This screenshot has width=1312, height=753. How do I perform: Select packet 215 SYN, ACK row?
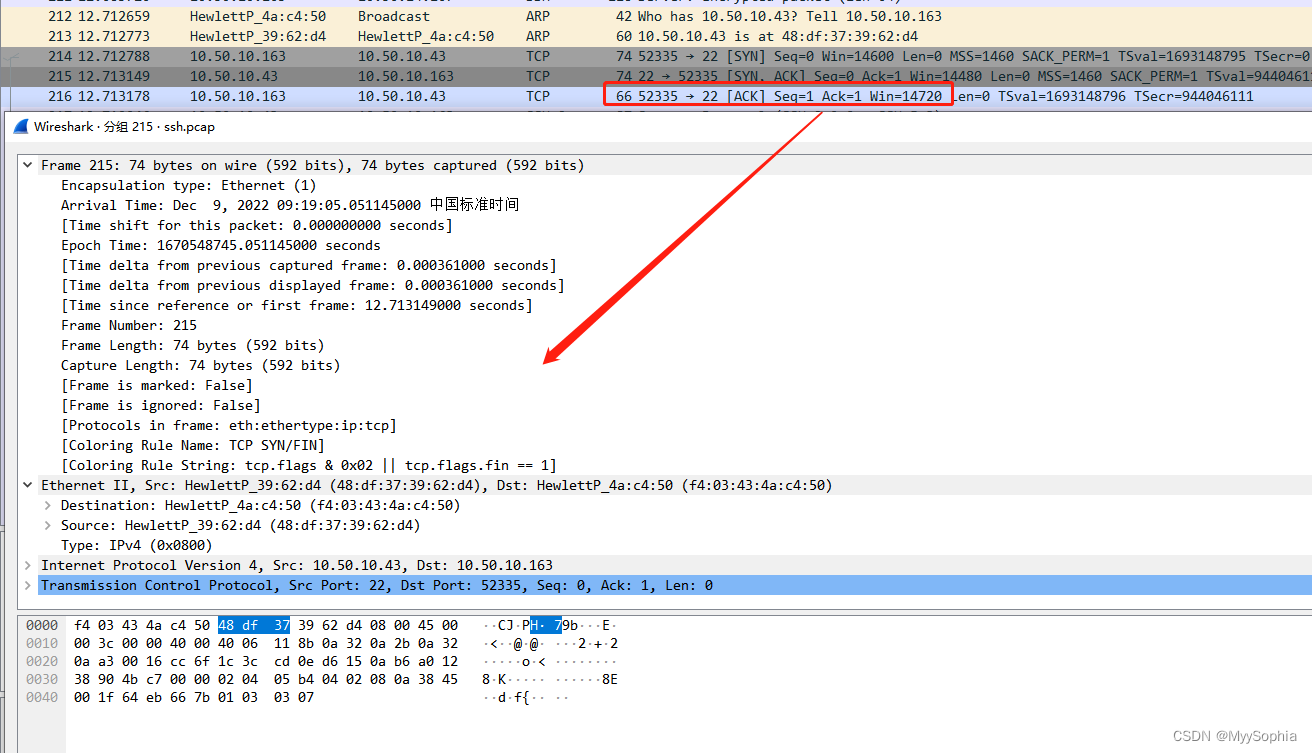click(656, 76)
